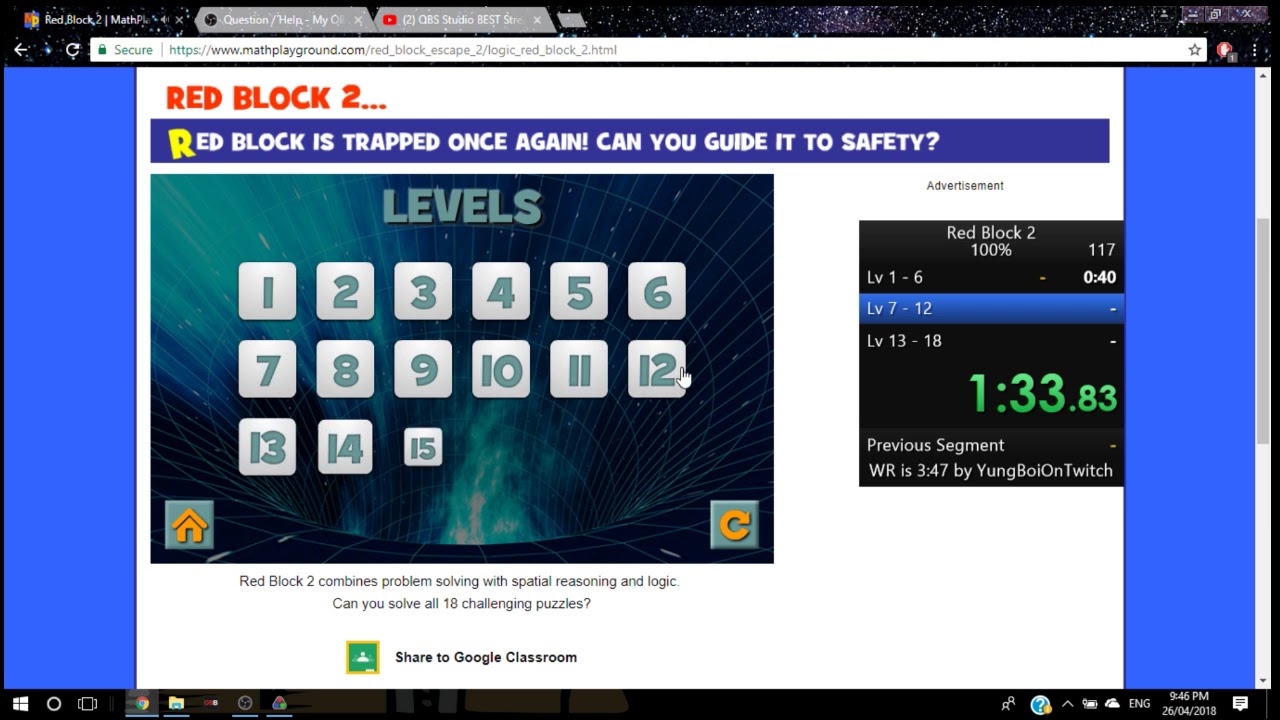Open level 12 tile
The width and height of the screenshot is (1280, 720).
(657, 369)
